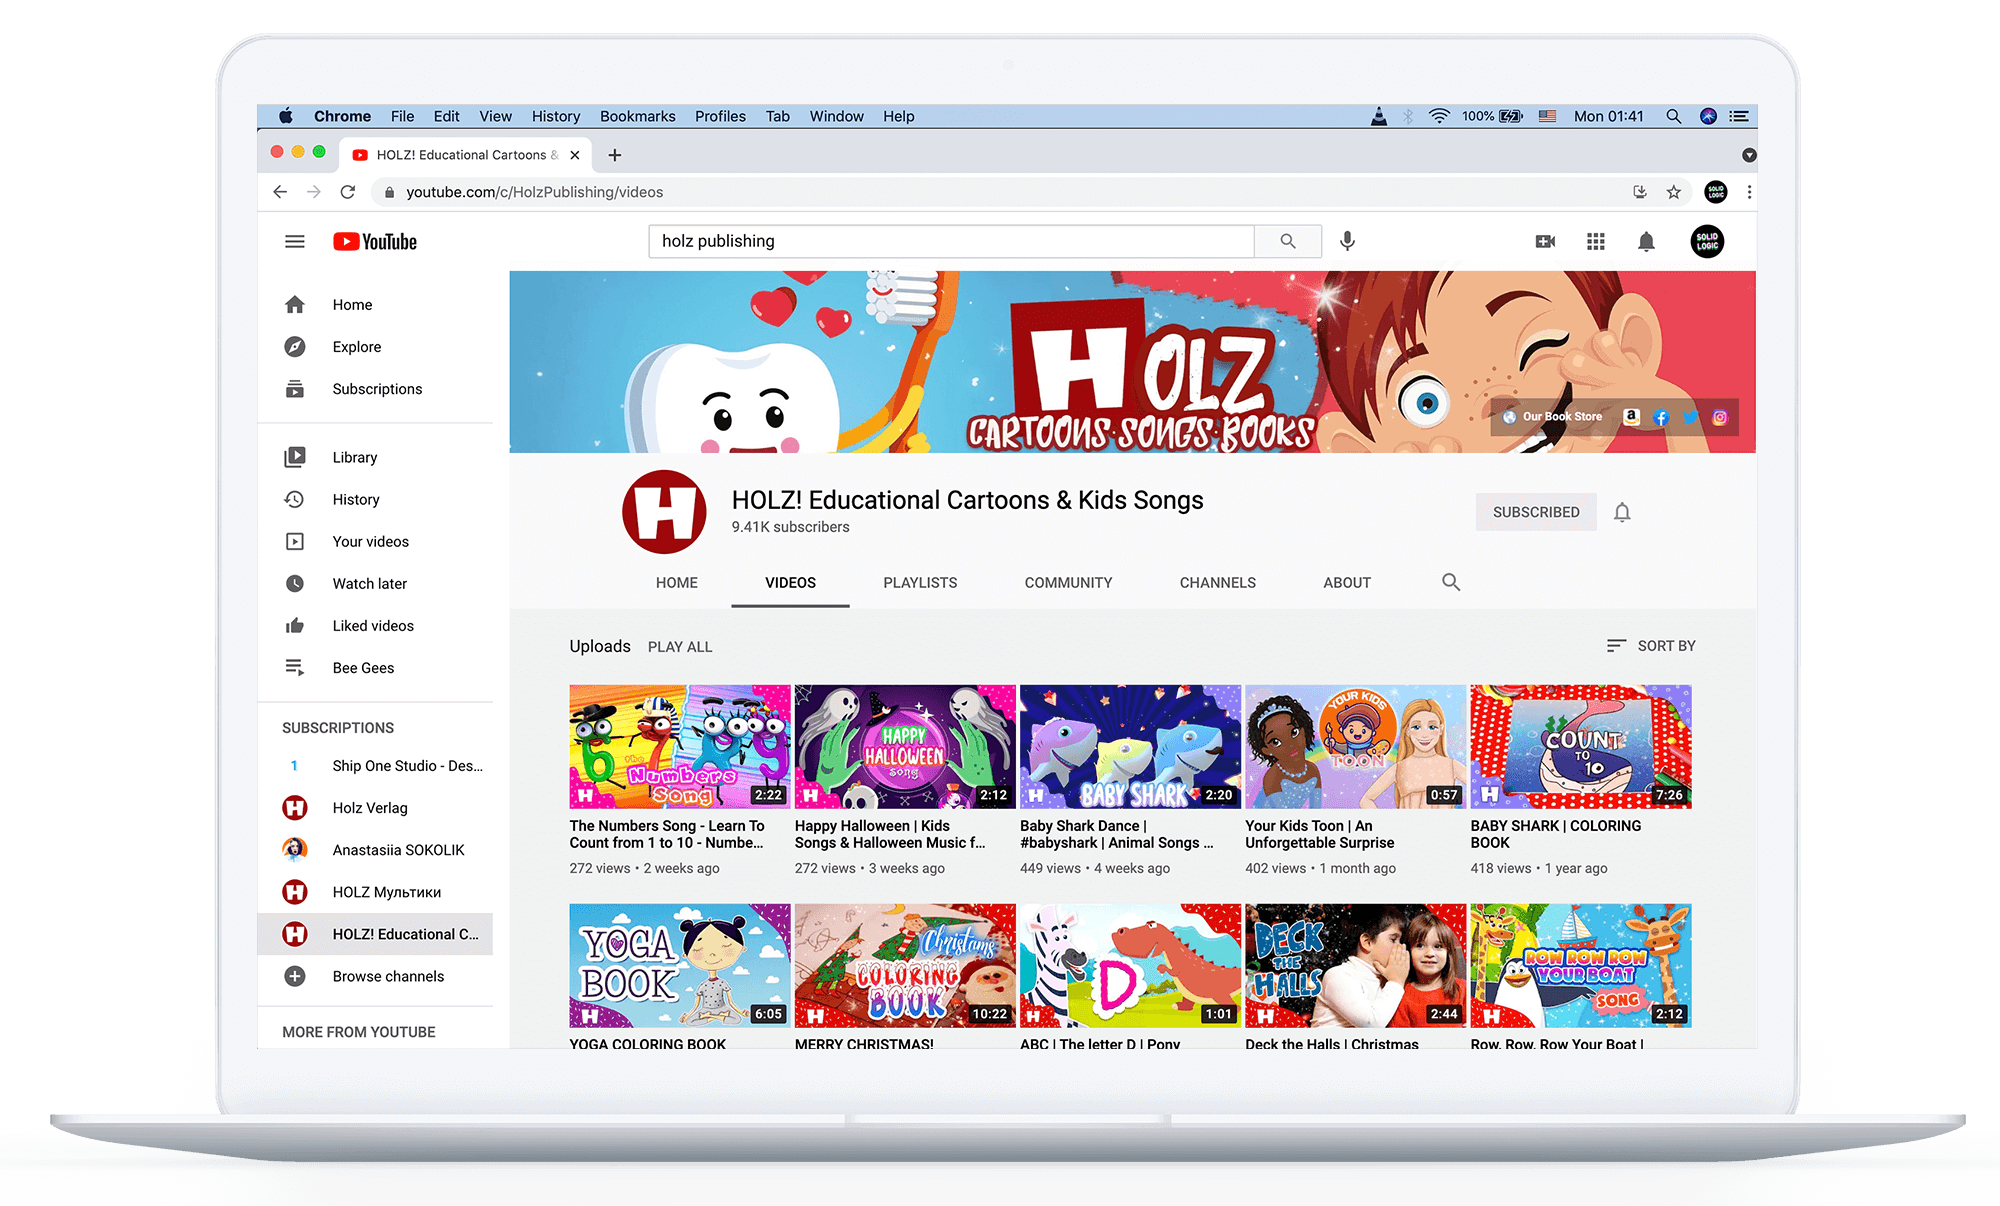This screenshot has width=2000, height=1206.
Task: Open Count to 10 coloring book thumbnail
Action: pos(1581,746)
